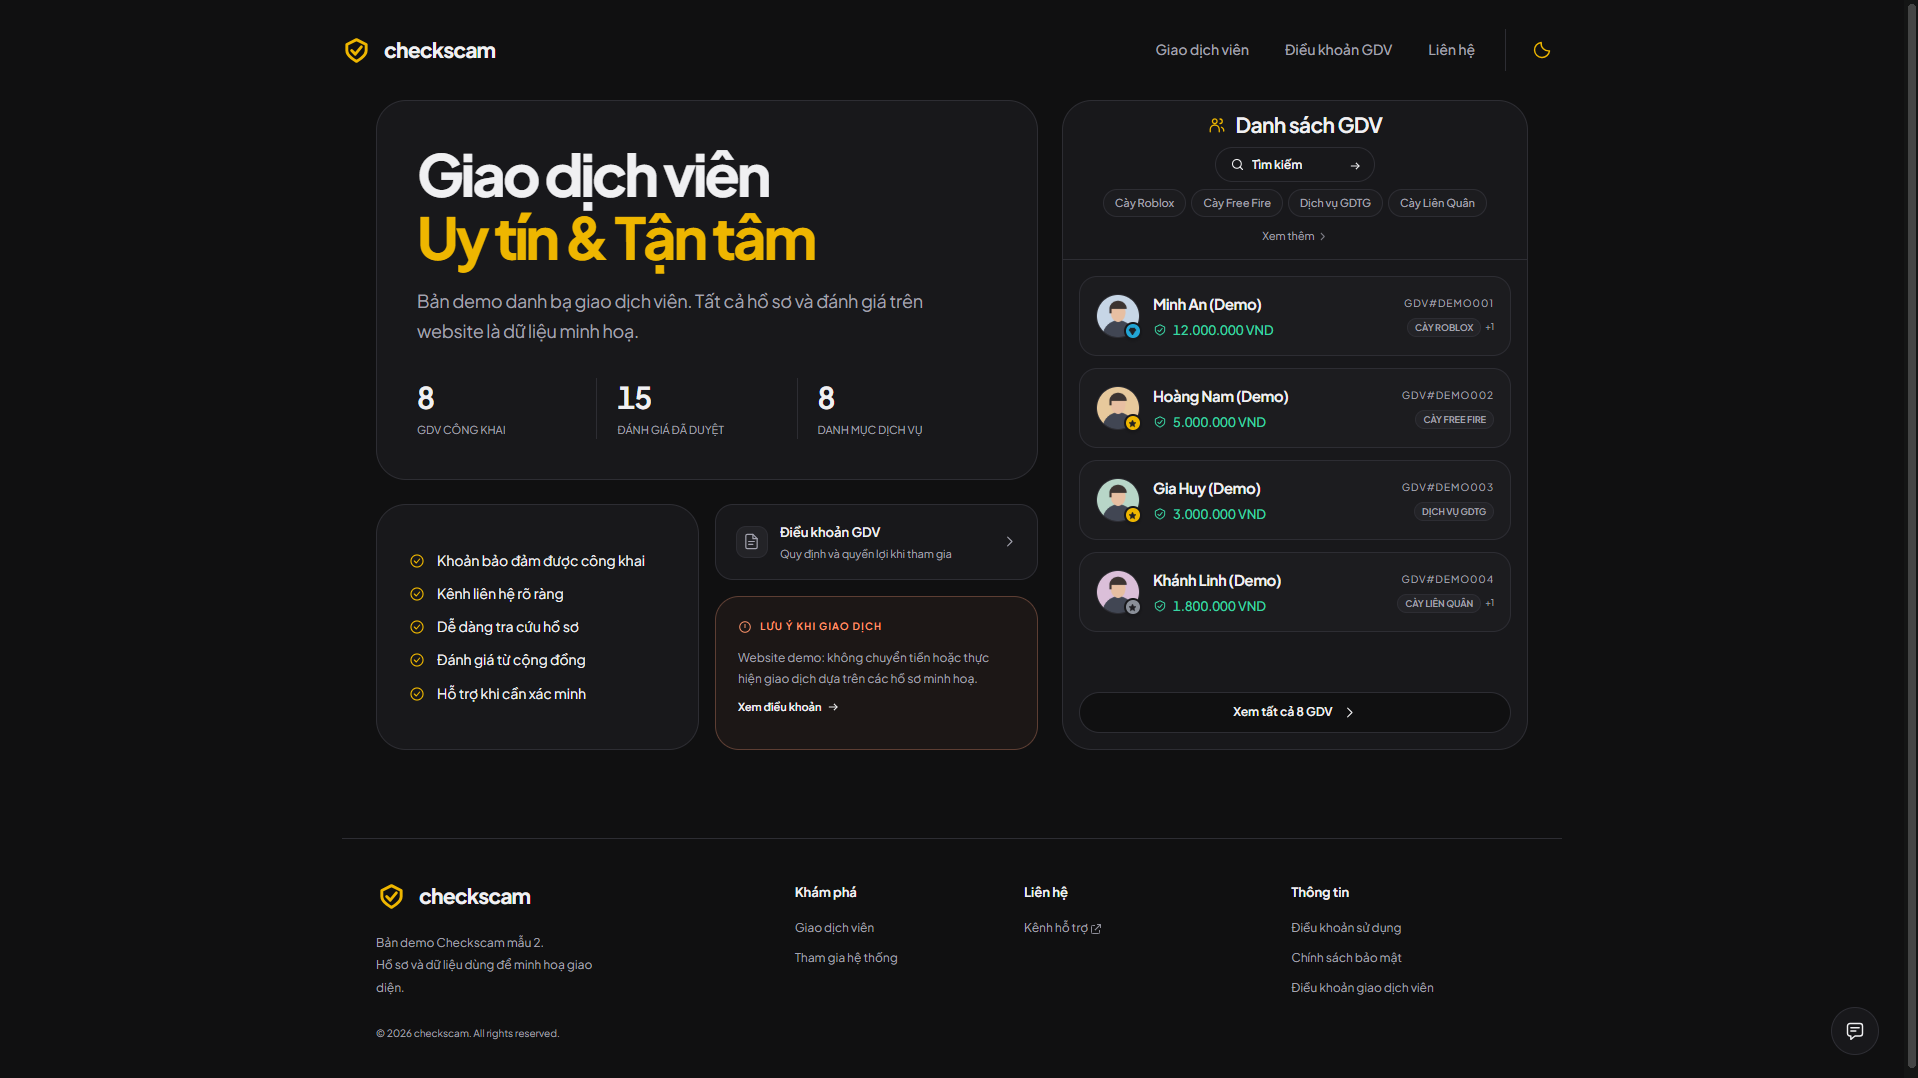
Task: Click the search magnifier icon
Action: coord(1237,165)
